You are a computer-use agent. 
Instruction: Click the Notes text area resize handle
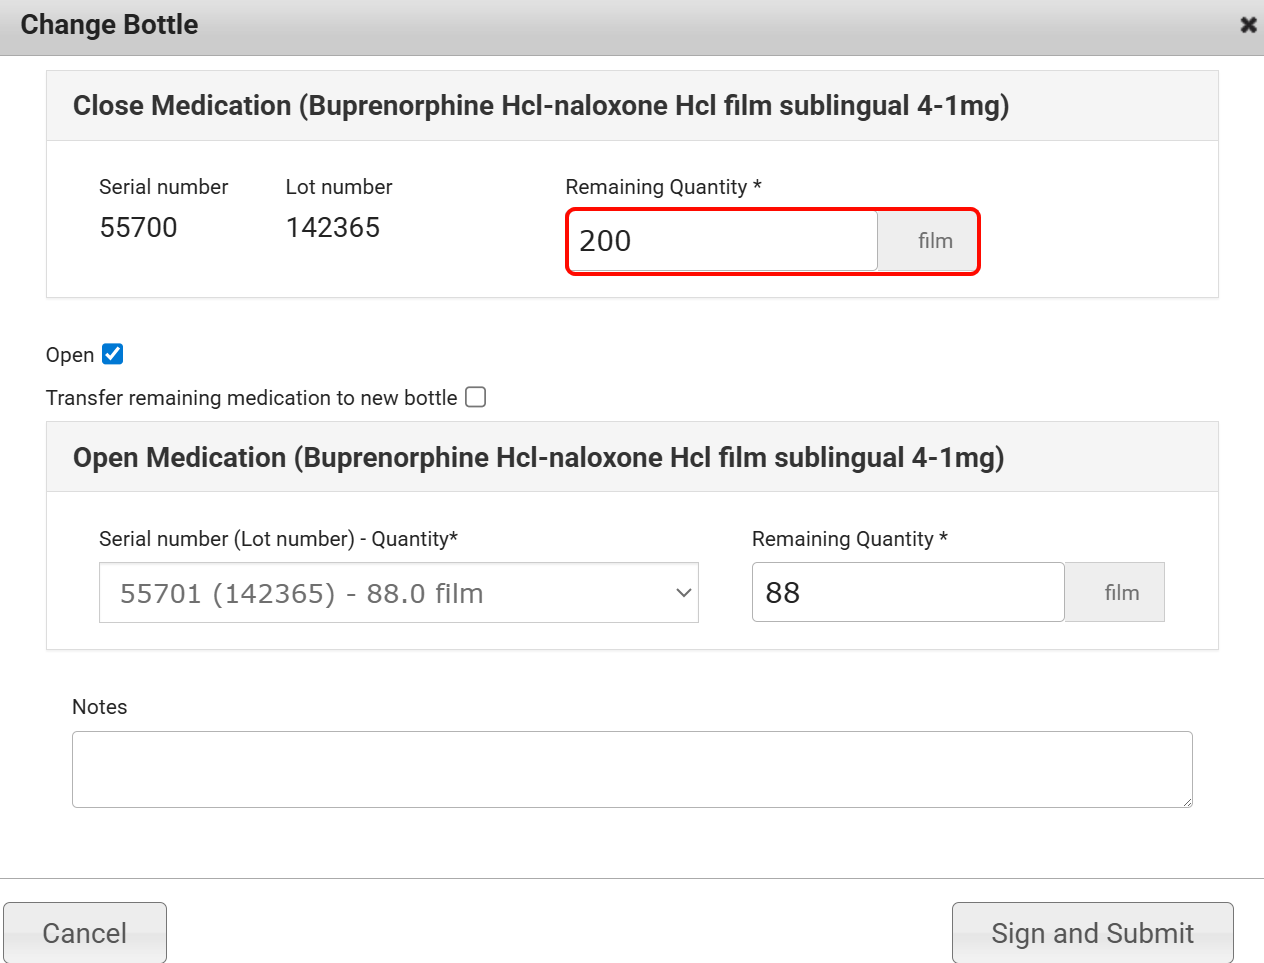point(1186,801)
